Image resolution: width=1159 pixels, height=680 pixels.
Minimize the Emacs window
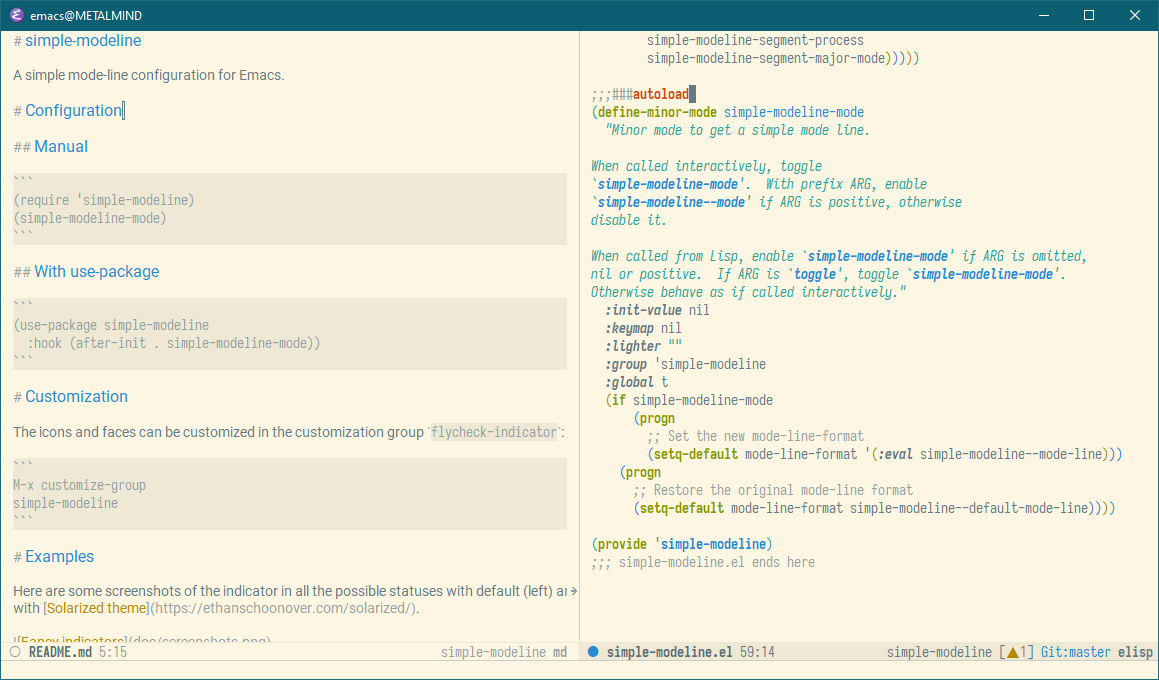click(1044, 15)
